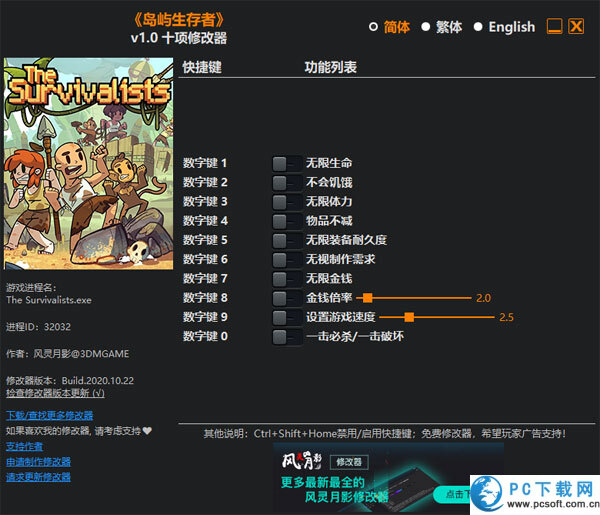Select 繁体 language radio button
Screen dimensions: 600x515
426,27
